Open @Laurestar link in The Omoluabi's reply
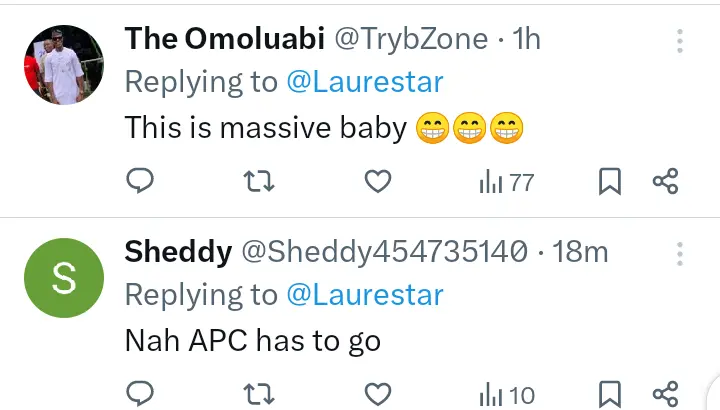This screenshot has width=720, height=410. coord(365,83)
